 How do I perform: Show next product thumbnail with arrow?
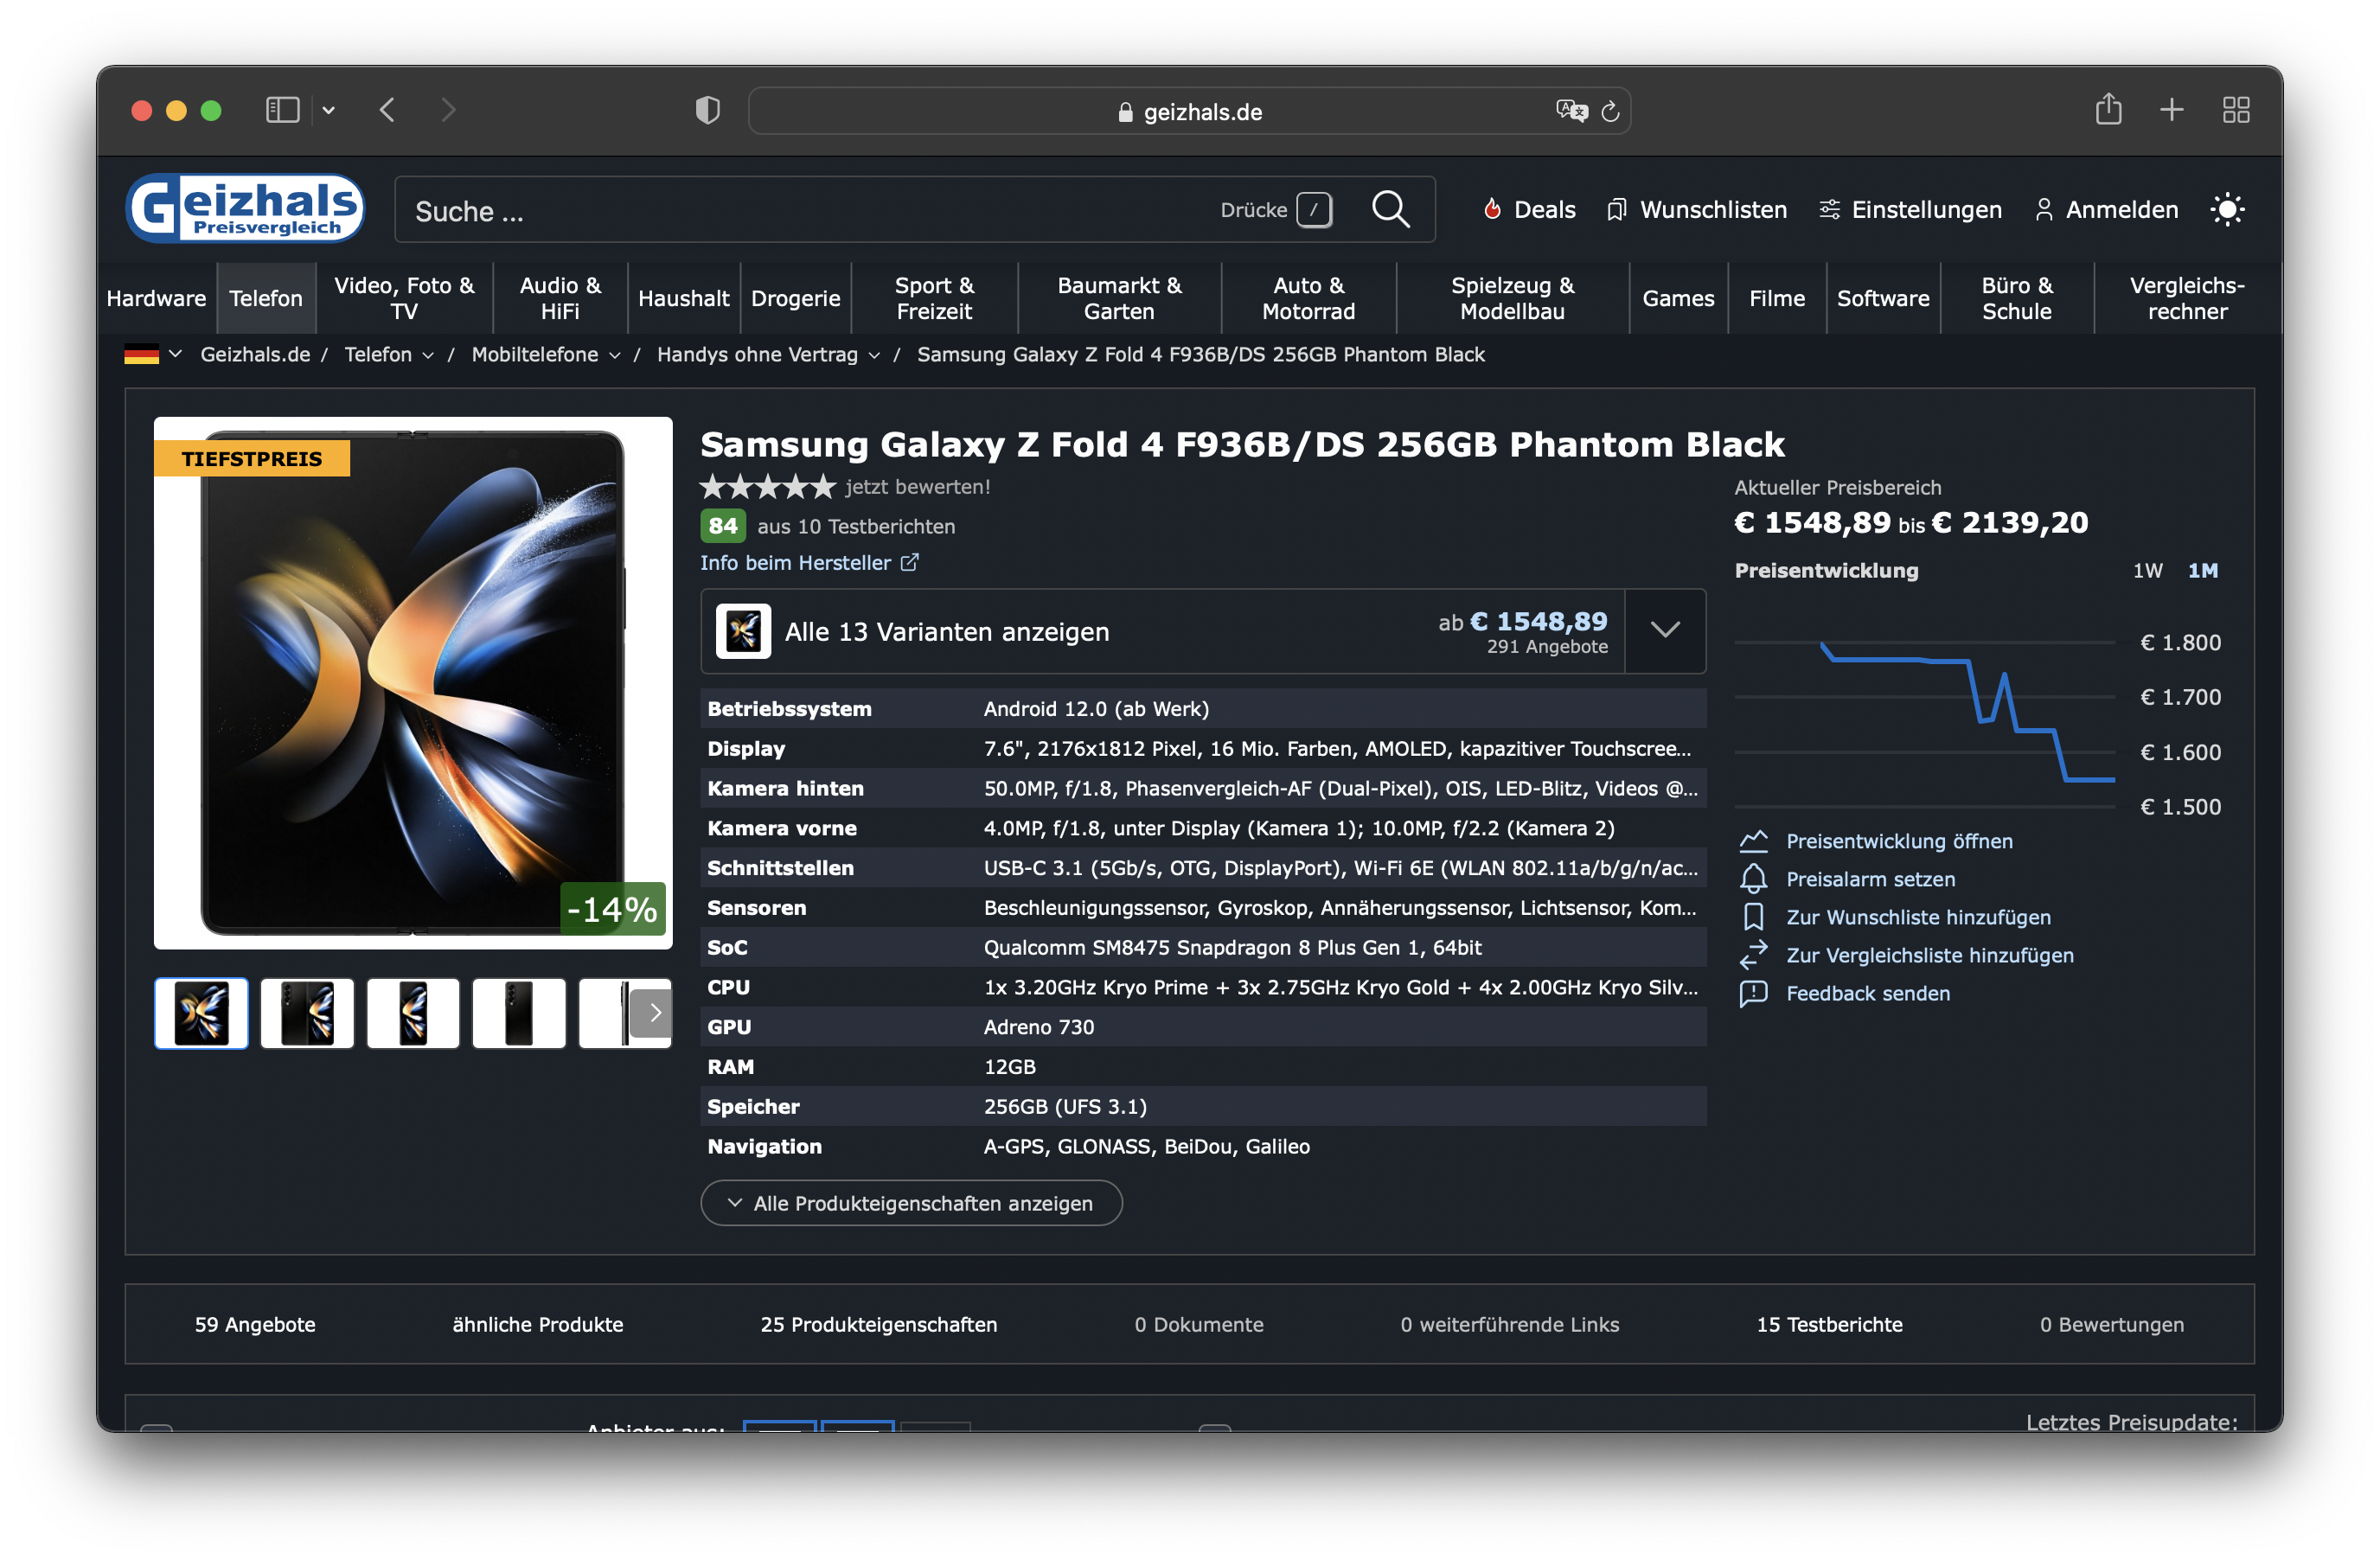point(654,1013)
